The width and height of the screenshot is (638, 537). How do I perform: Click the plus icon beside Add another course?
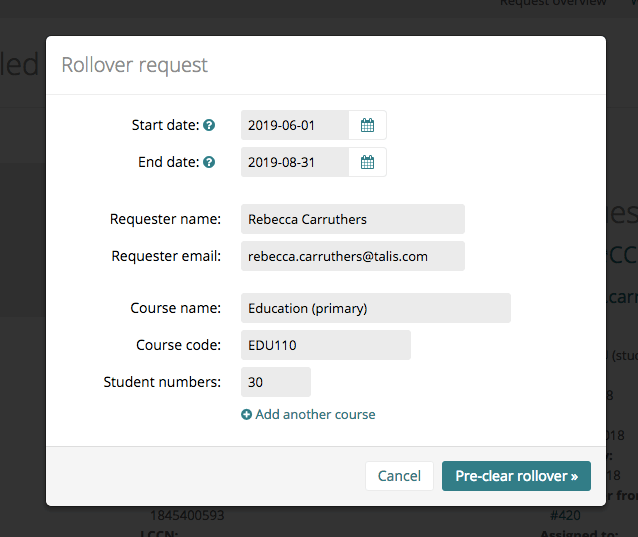(246, 415)
